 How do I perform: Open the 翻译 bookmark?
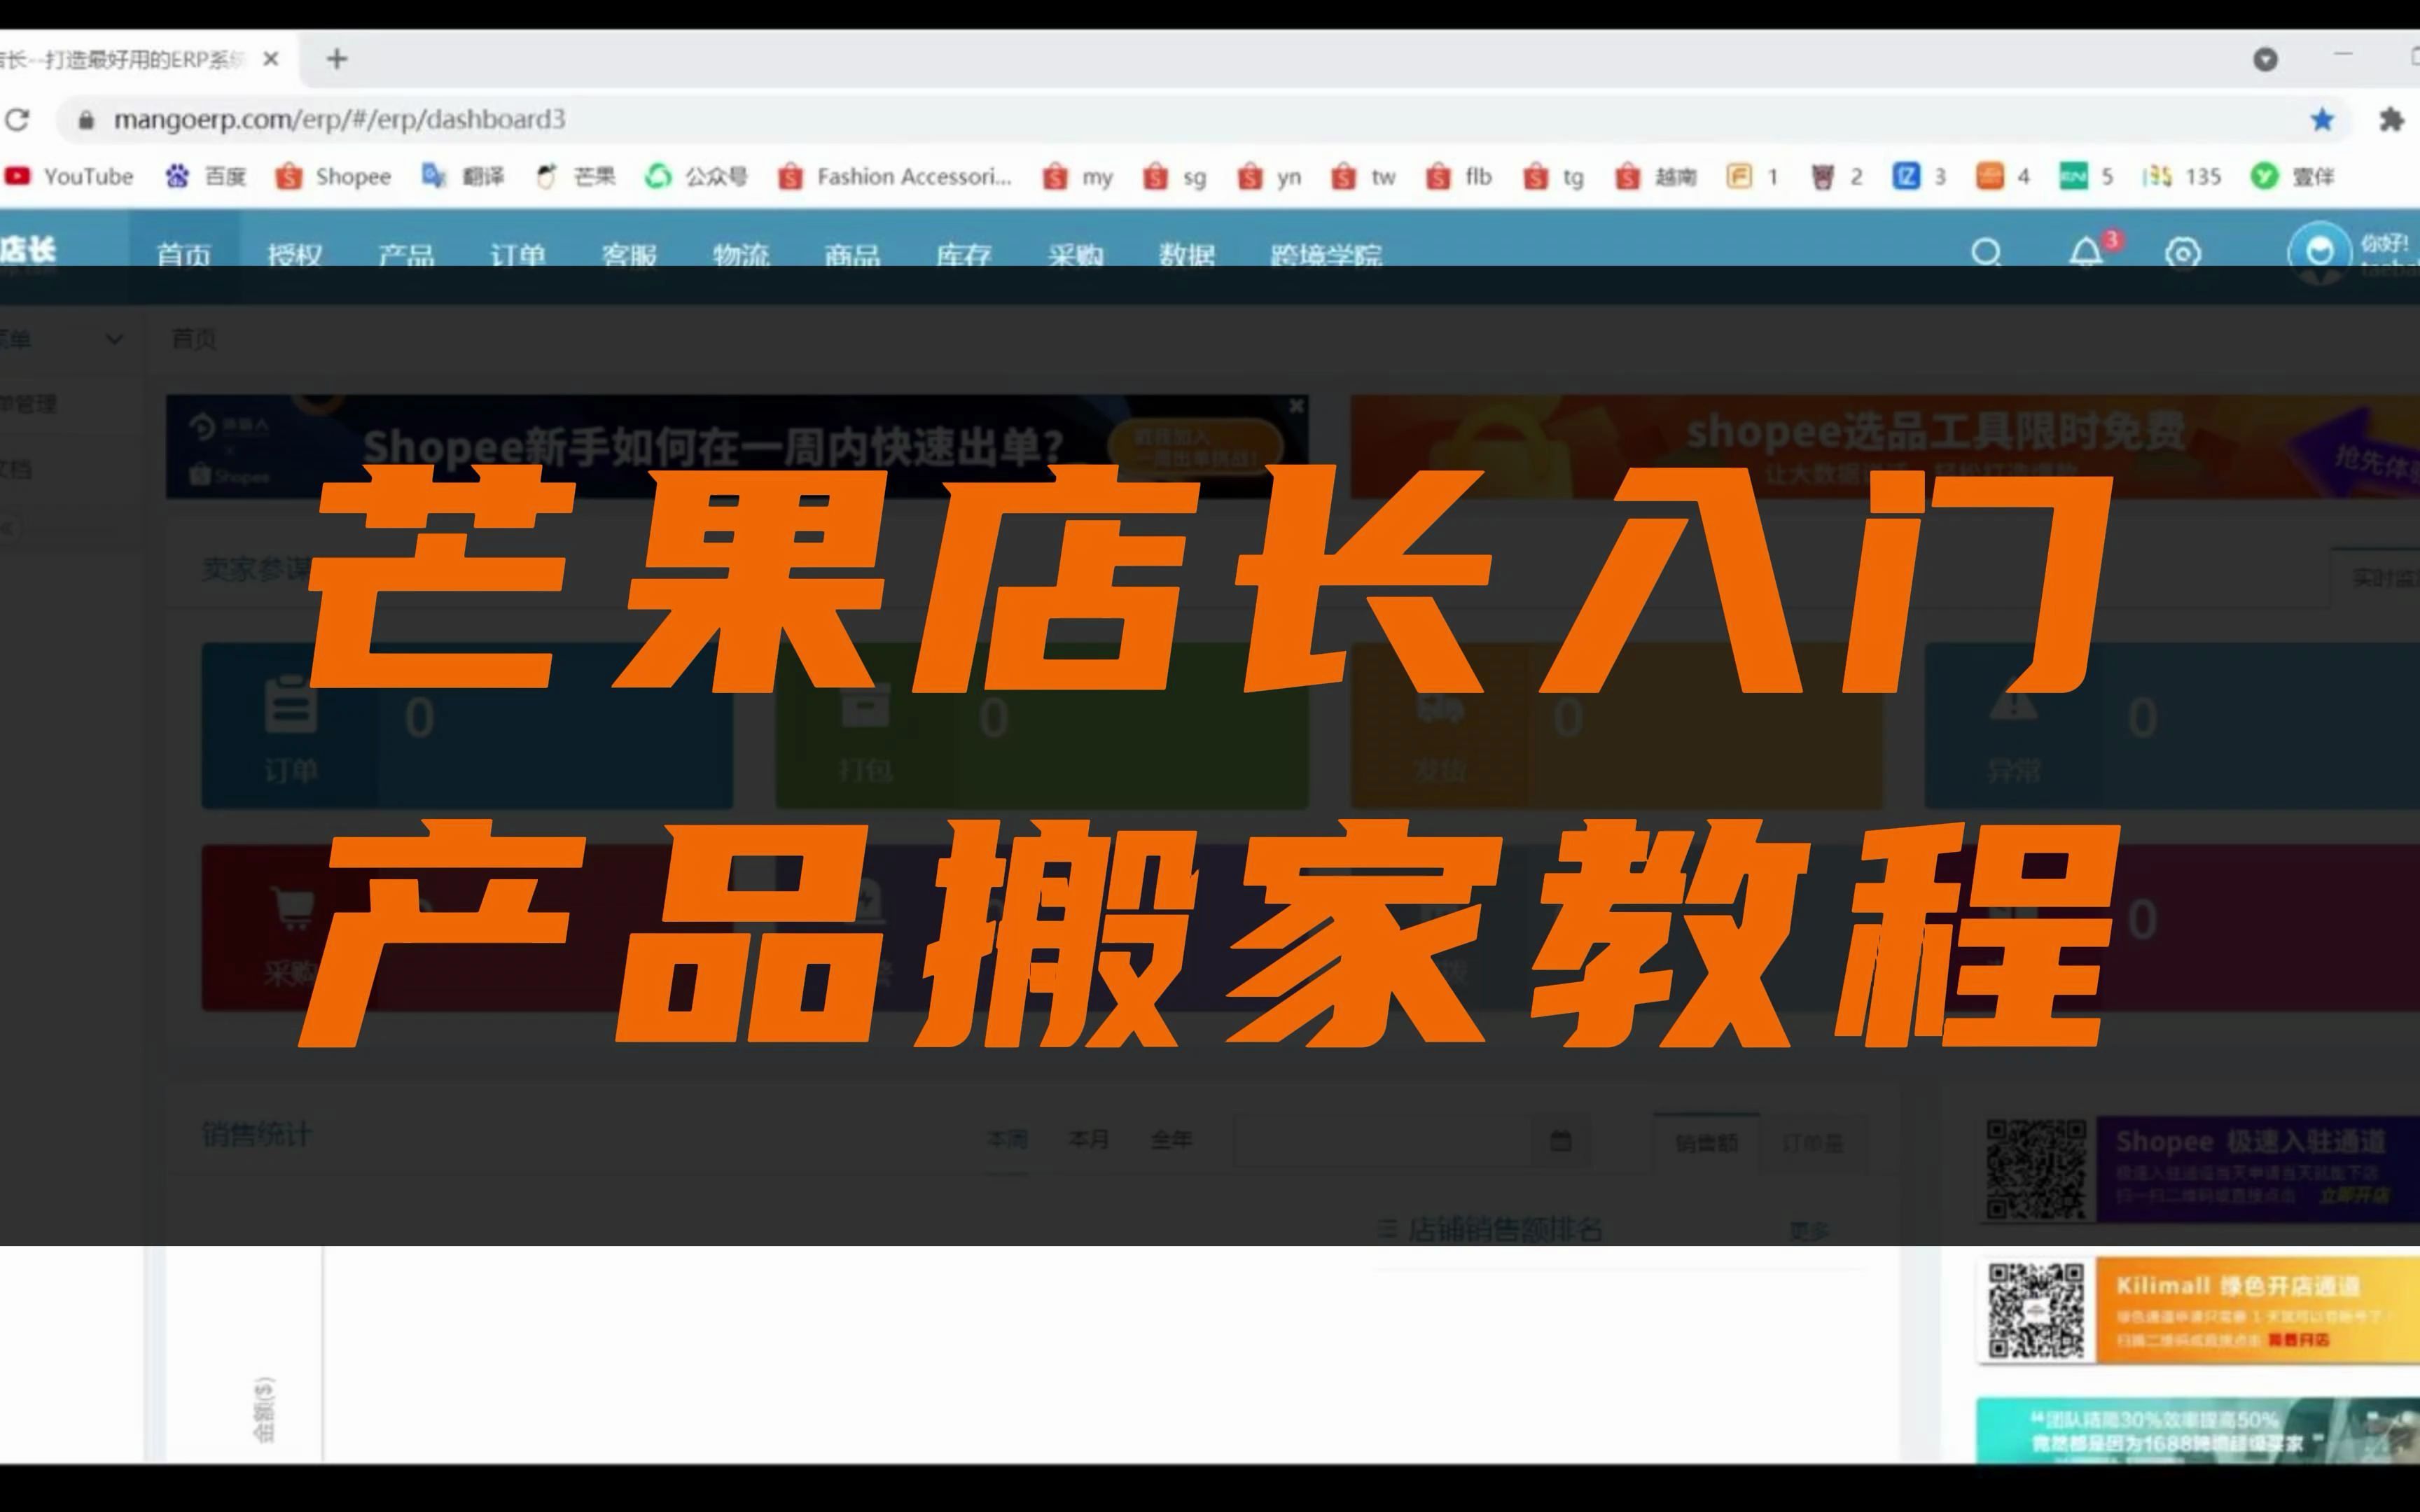tap(462, 177)
